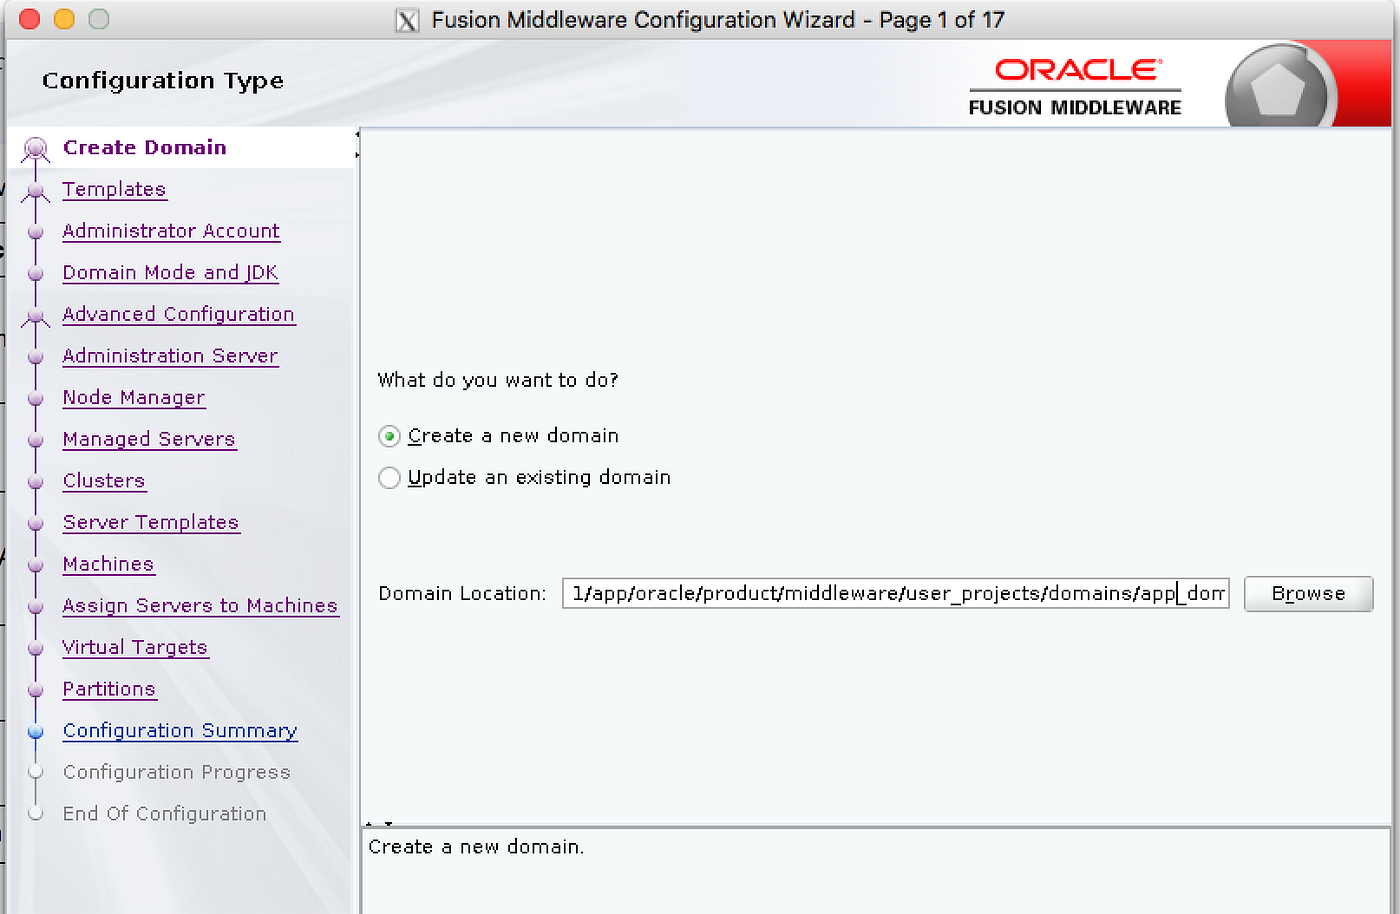Click the Managed Servers step bullet icon
Image resolution: width=1400 pixels, height=914 pixels.
(36, 440)
